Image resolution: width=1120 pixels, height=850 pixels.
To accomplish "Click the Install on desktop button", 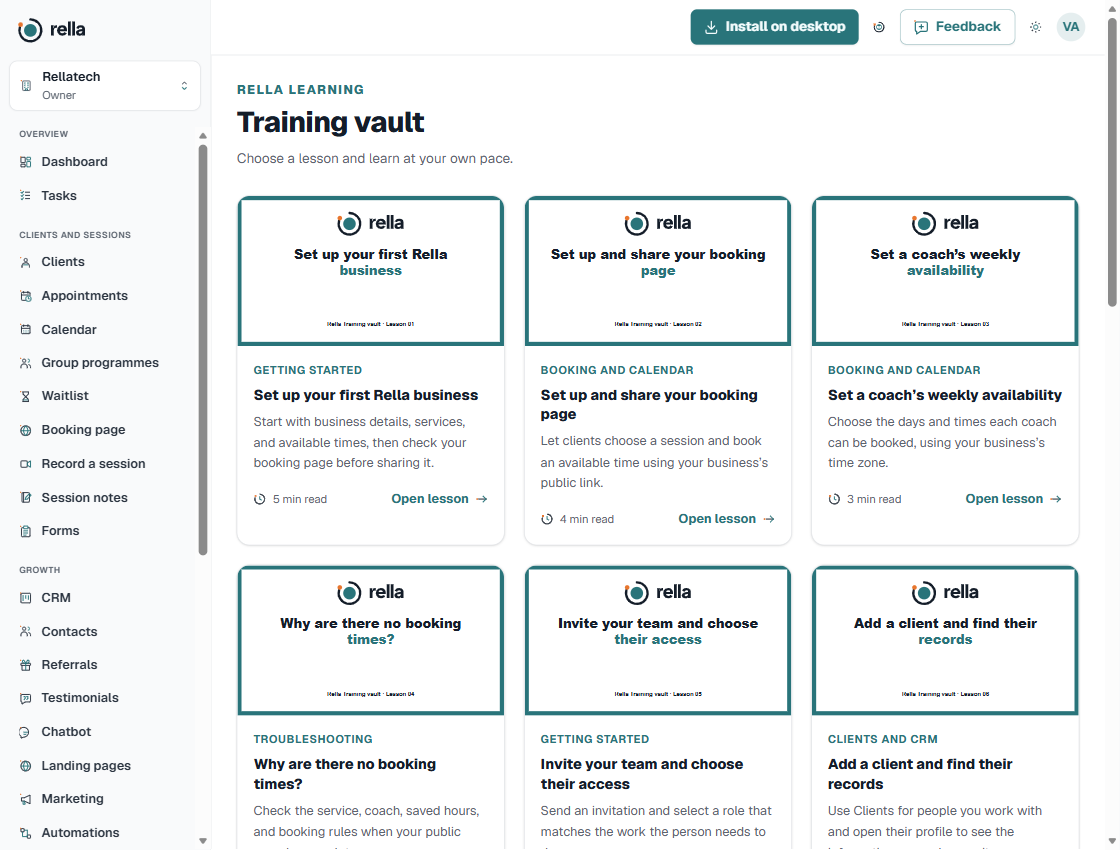I will (774, 27).
